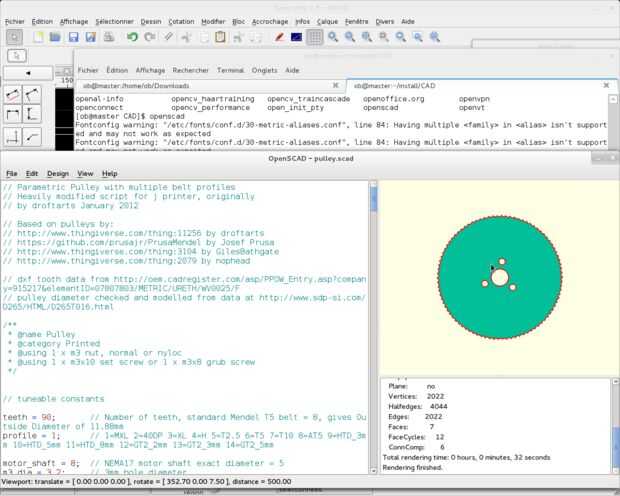Click the scissors cut icon

184,37
